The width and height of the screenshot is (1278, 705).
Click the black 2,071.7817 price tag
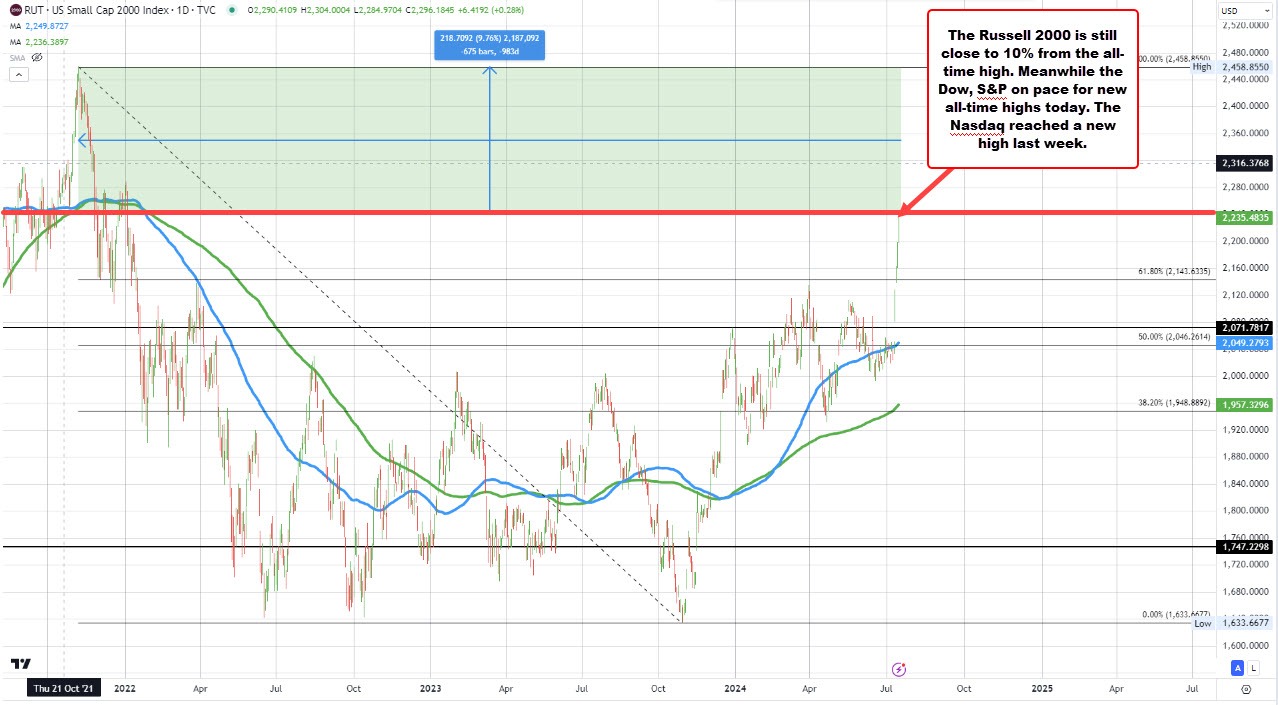click(x=1245, y=327)
